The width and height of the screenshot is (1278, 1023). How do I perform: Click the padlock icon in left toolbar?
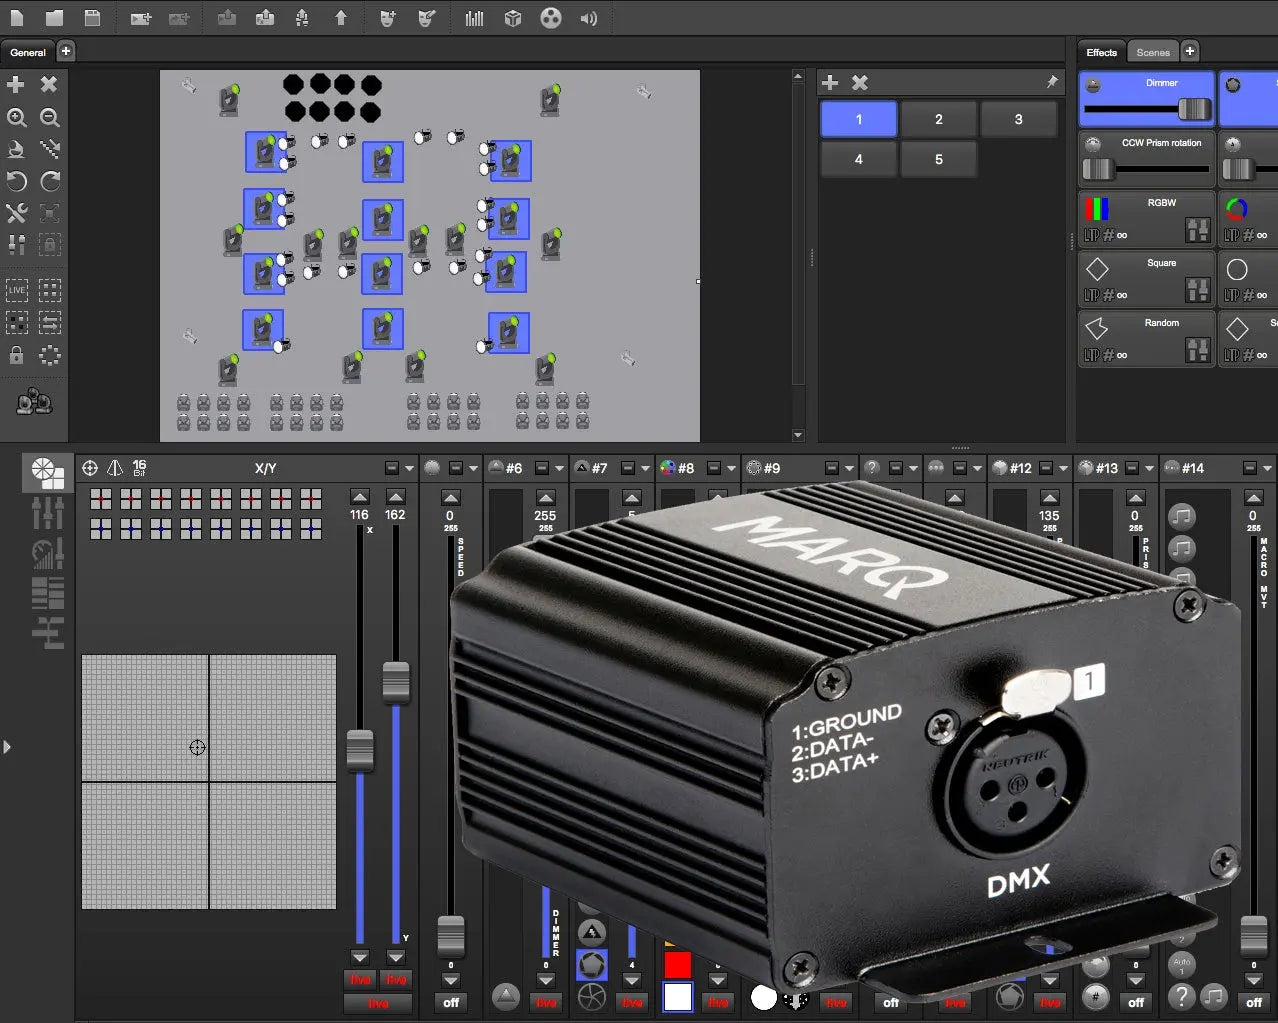(x=17, y=355)
